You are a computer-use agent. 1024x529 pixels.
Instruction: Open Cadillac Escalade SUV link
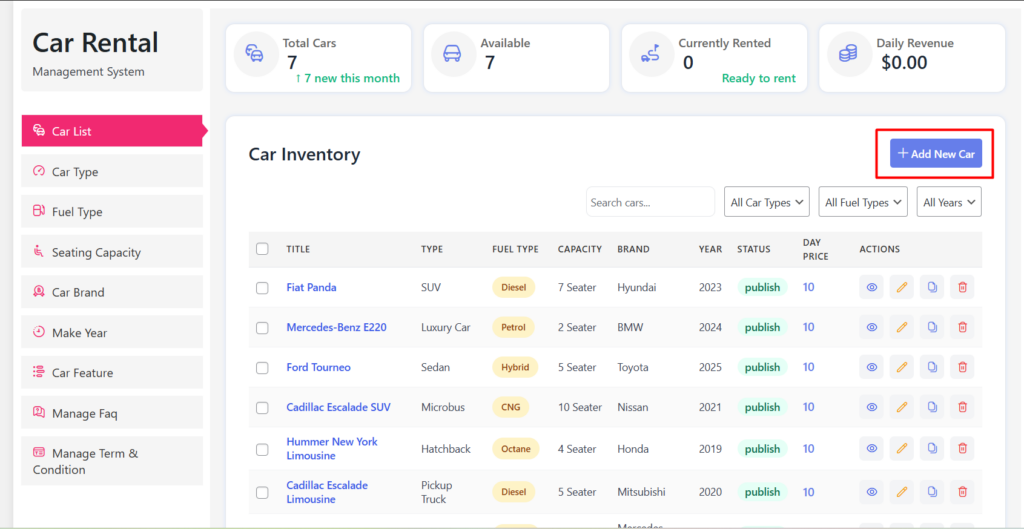click(x=338, y=407)
